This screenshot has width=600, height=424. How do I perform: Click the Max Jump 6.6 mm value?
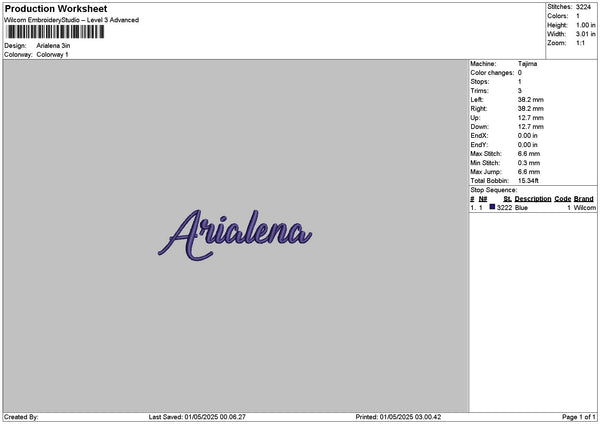pos(529,172)
